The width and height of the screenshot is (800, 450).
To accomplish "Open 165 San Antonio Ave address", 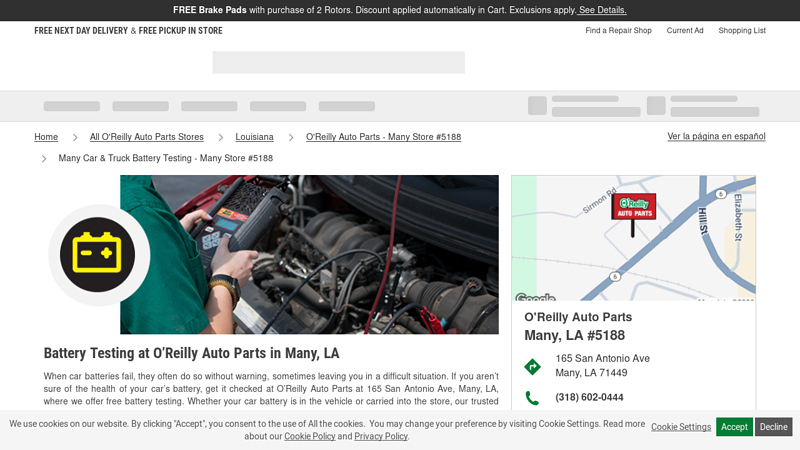I will (x=603, y=365).
